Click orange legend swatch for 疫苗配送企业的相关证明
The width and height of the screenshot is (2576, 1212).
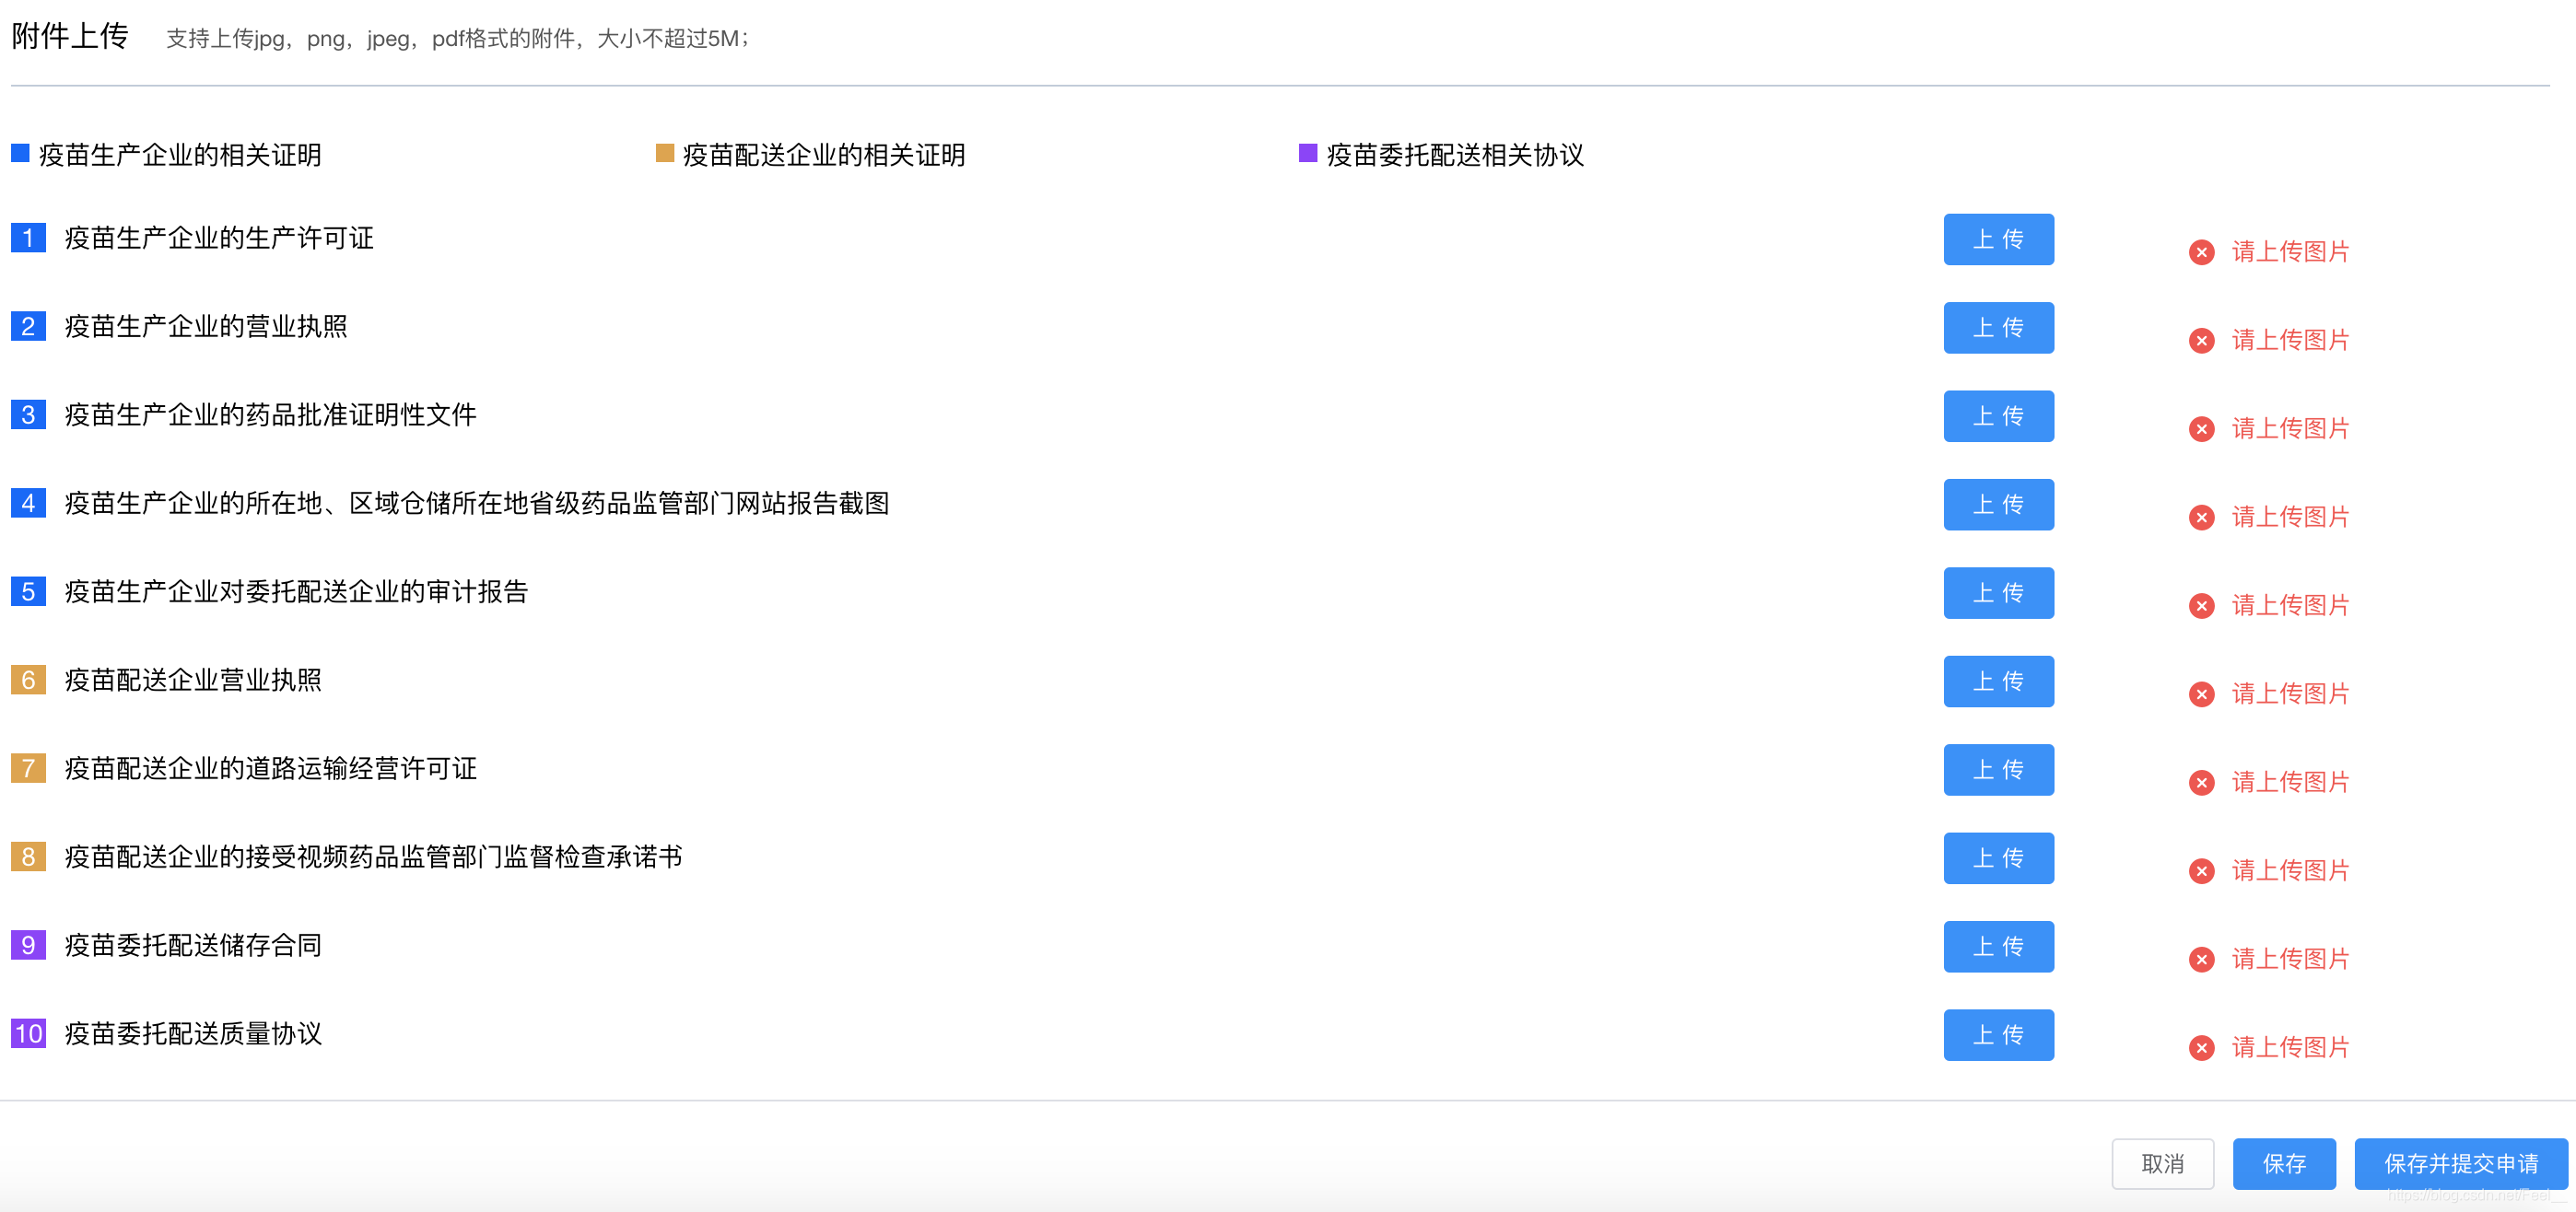(664, 153)
